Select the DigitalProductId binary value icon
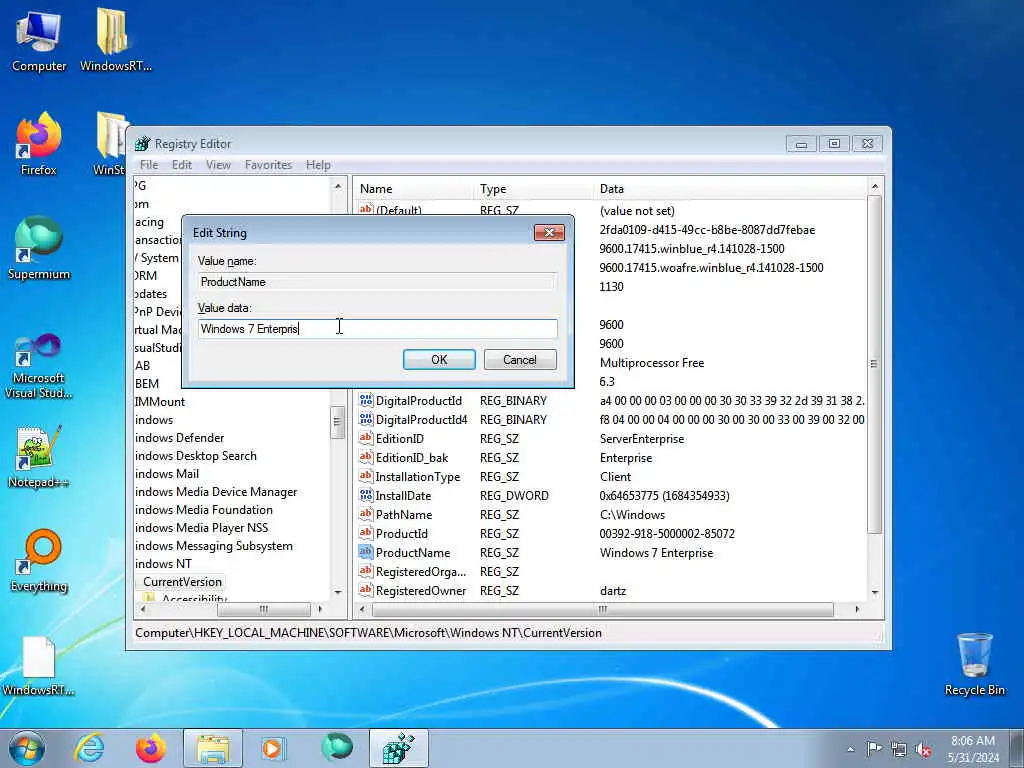 click(x=366, y=400)
